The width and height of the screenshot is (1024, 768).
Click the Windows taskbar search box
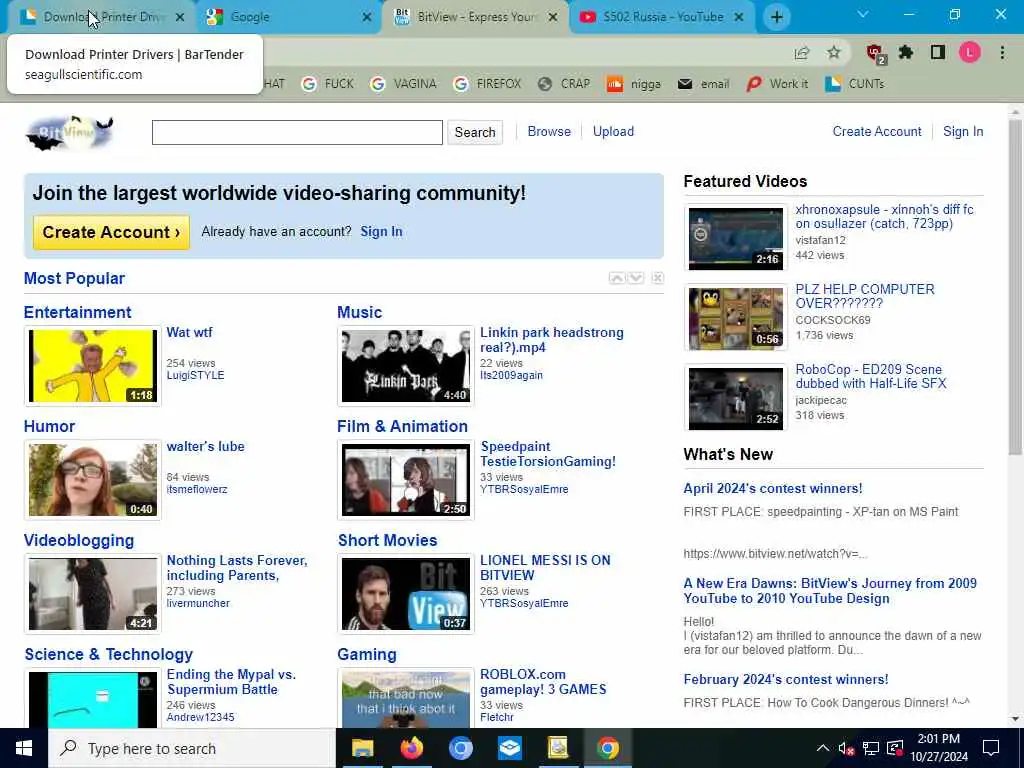coord(192,748)
